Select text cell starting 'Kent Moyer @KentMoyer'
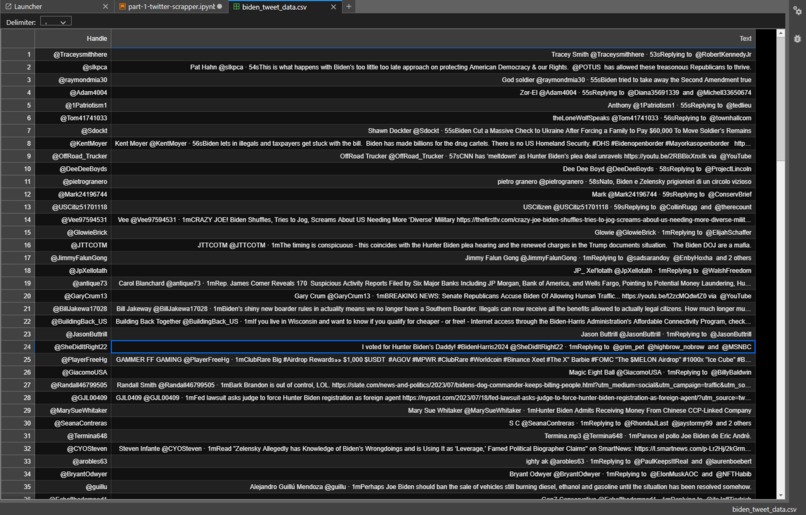Screen dimensions: 806x515 (433, 143)
